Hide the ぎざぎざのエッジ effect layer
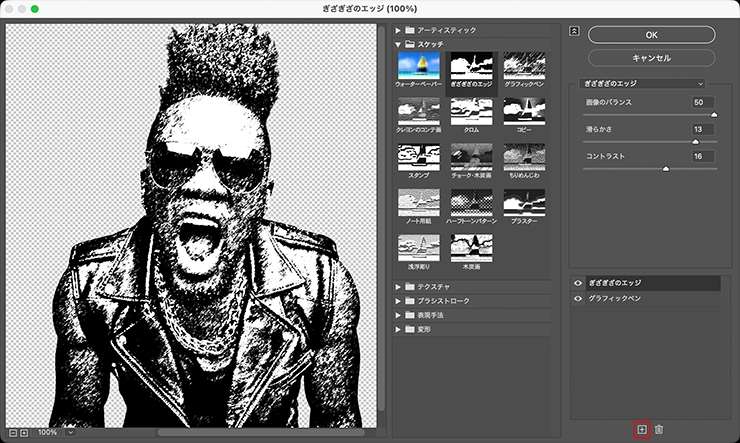The image size is (740, 443). [578, 283]
